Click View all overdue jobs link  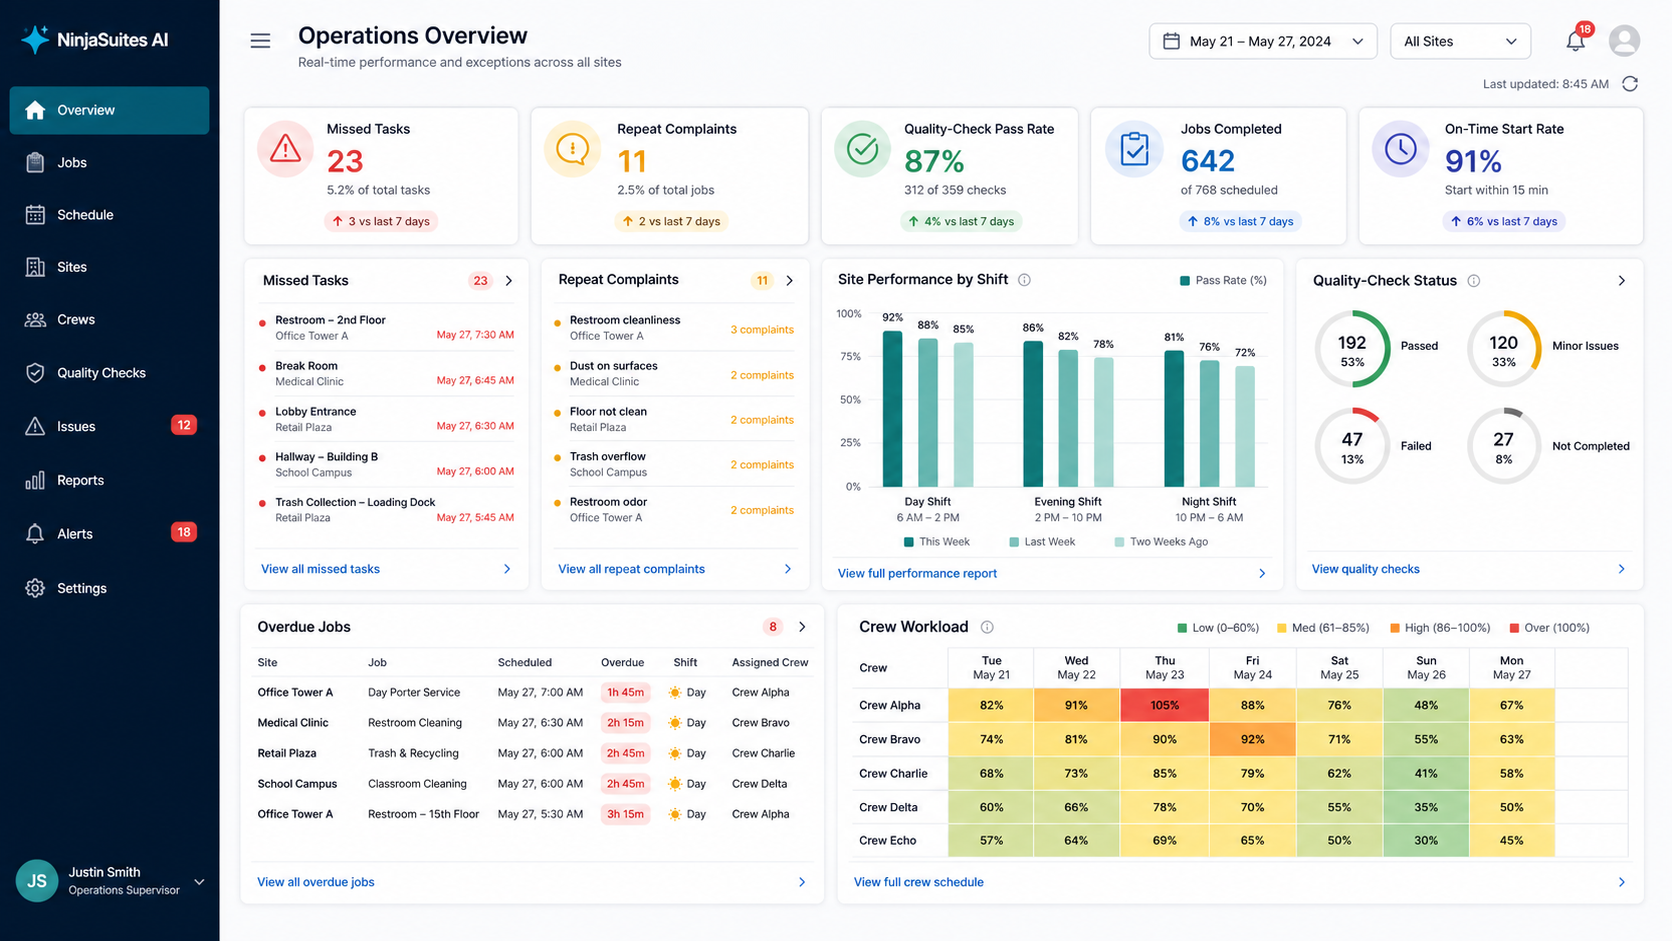point(316,882)
